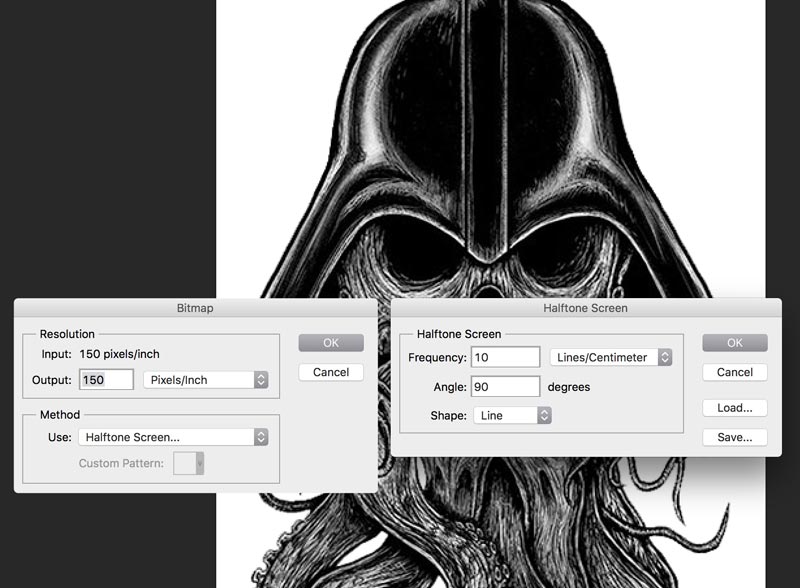Open the Custom Pattern picker
Image resolution: width=800 pixels, height=588 pixels.
188,463
